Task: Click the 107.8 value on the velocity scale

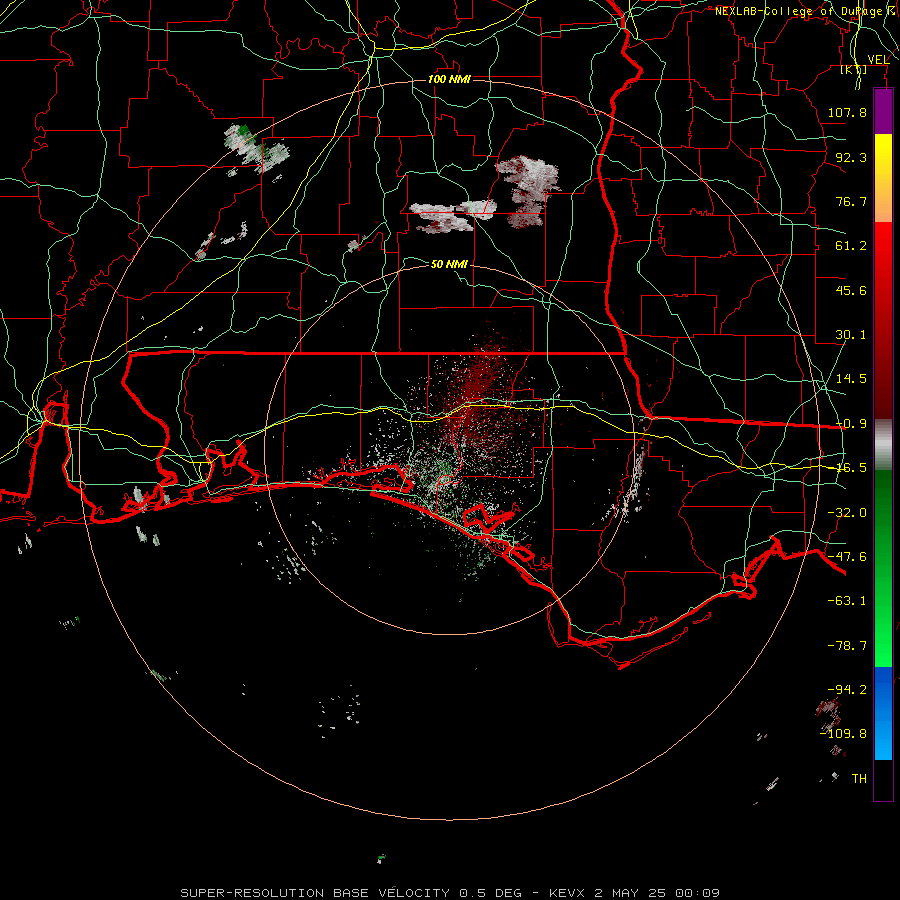Action: [x=847, y=112]
